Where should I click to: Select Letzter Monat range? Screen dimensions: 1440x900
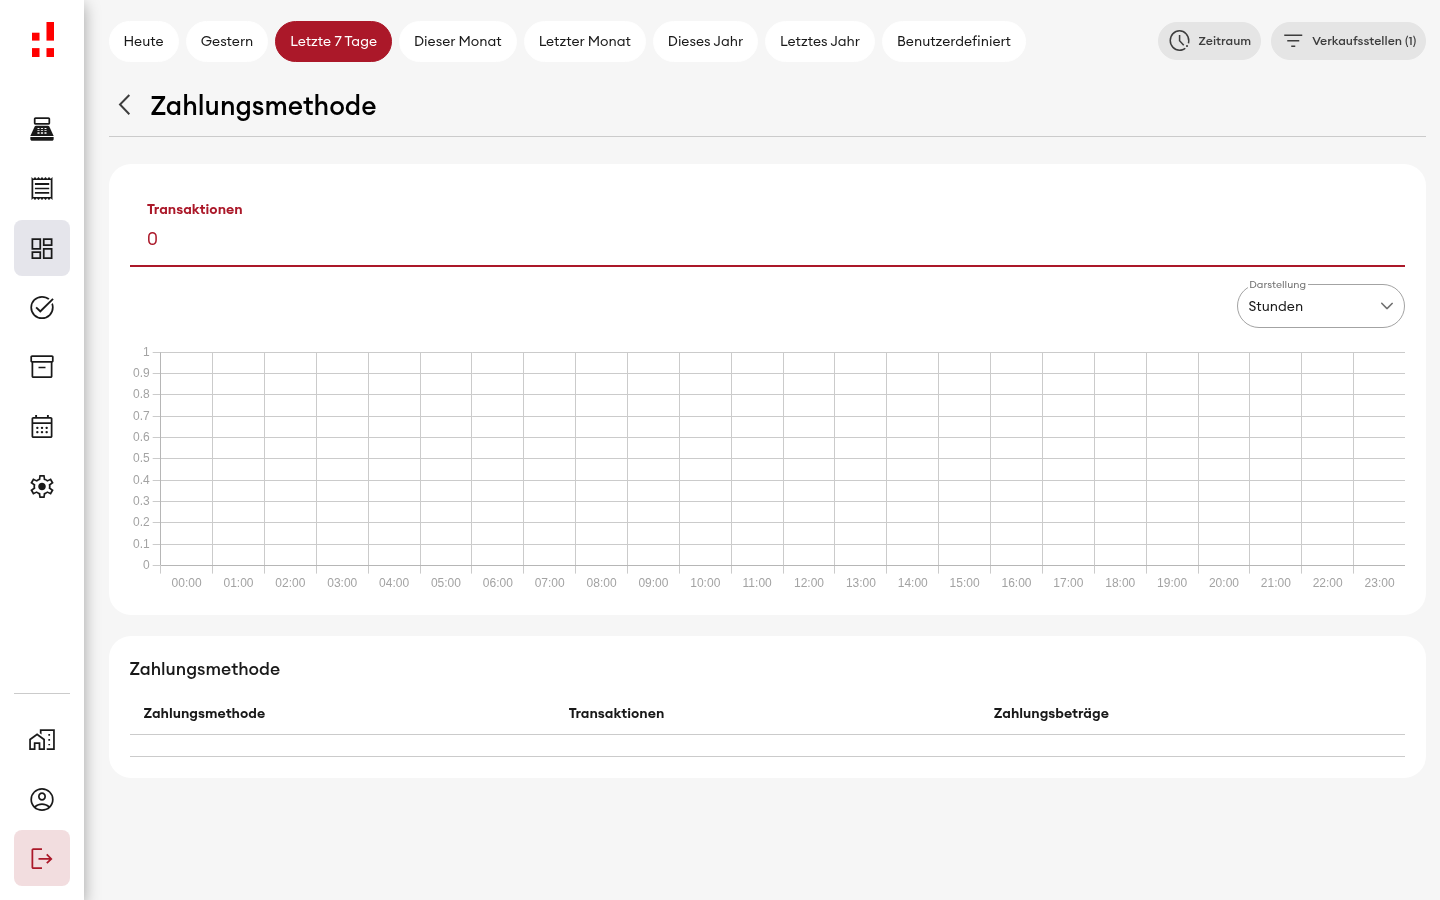point(585,41)
